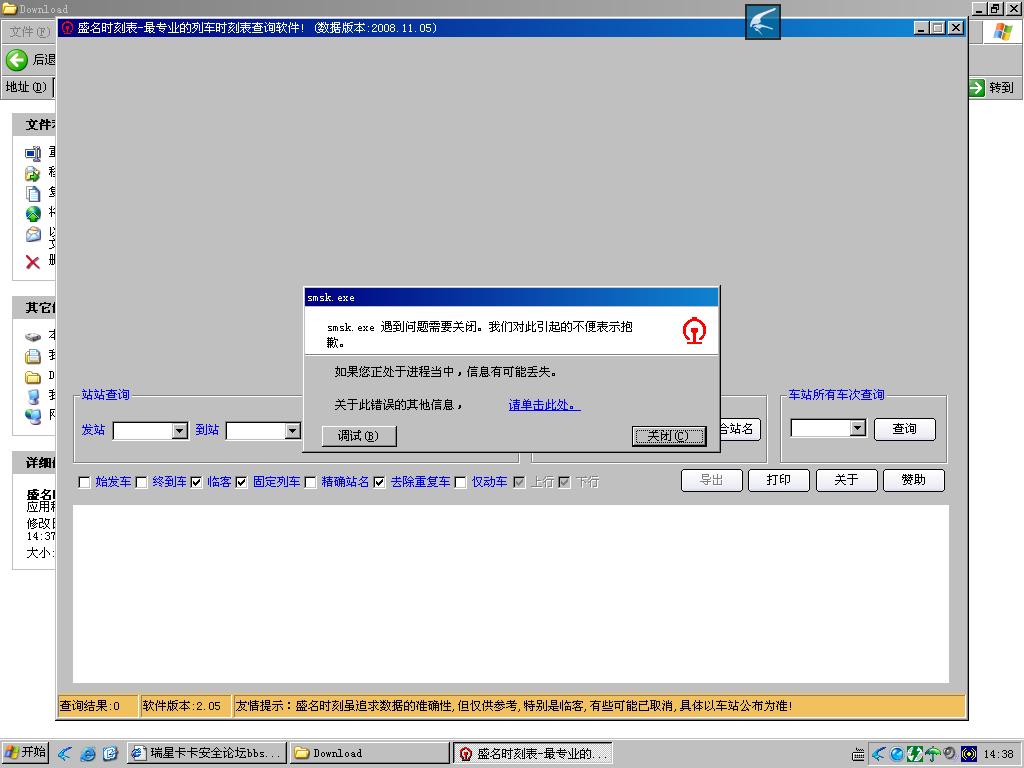Click green Back arrow in Download window
1024x768 pixels.
[x=17, y=60]
